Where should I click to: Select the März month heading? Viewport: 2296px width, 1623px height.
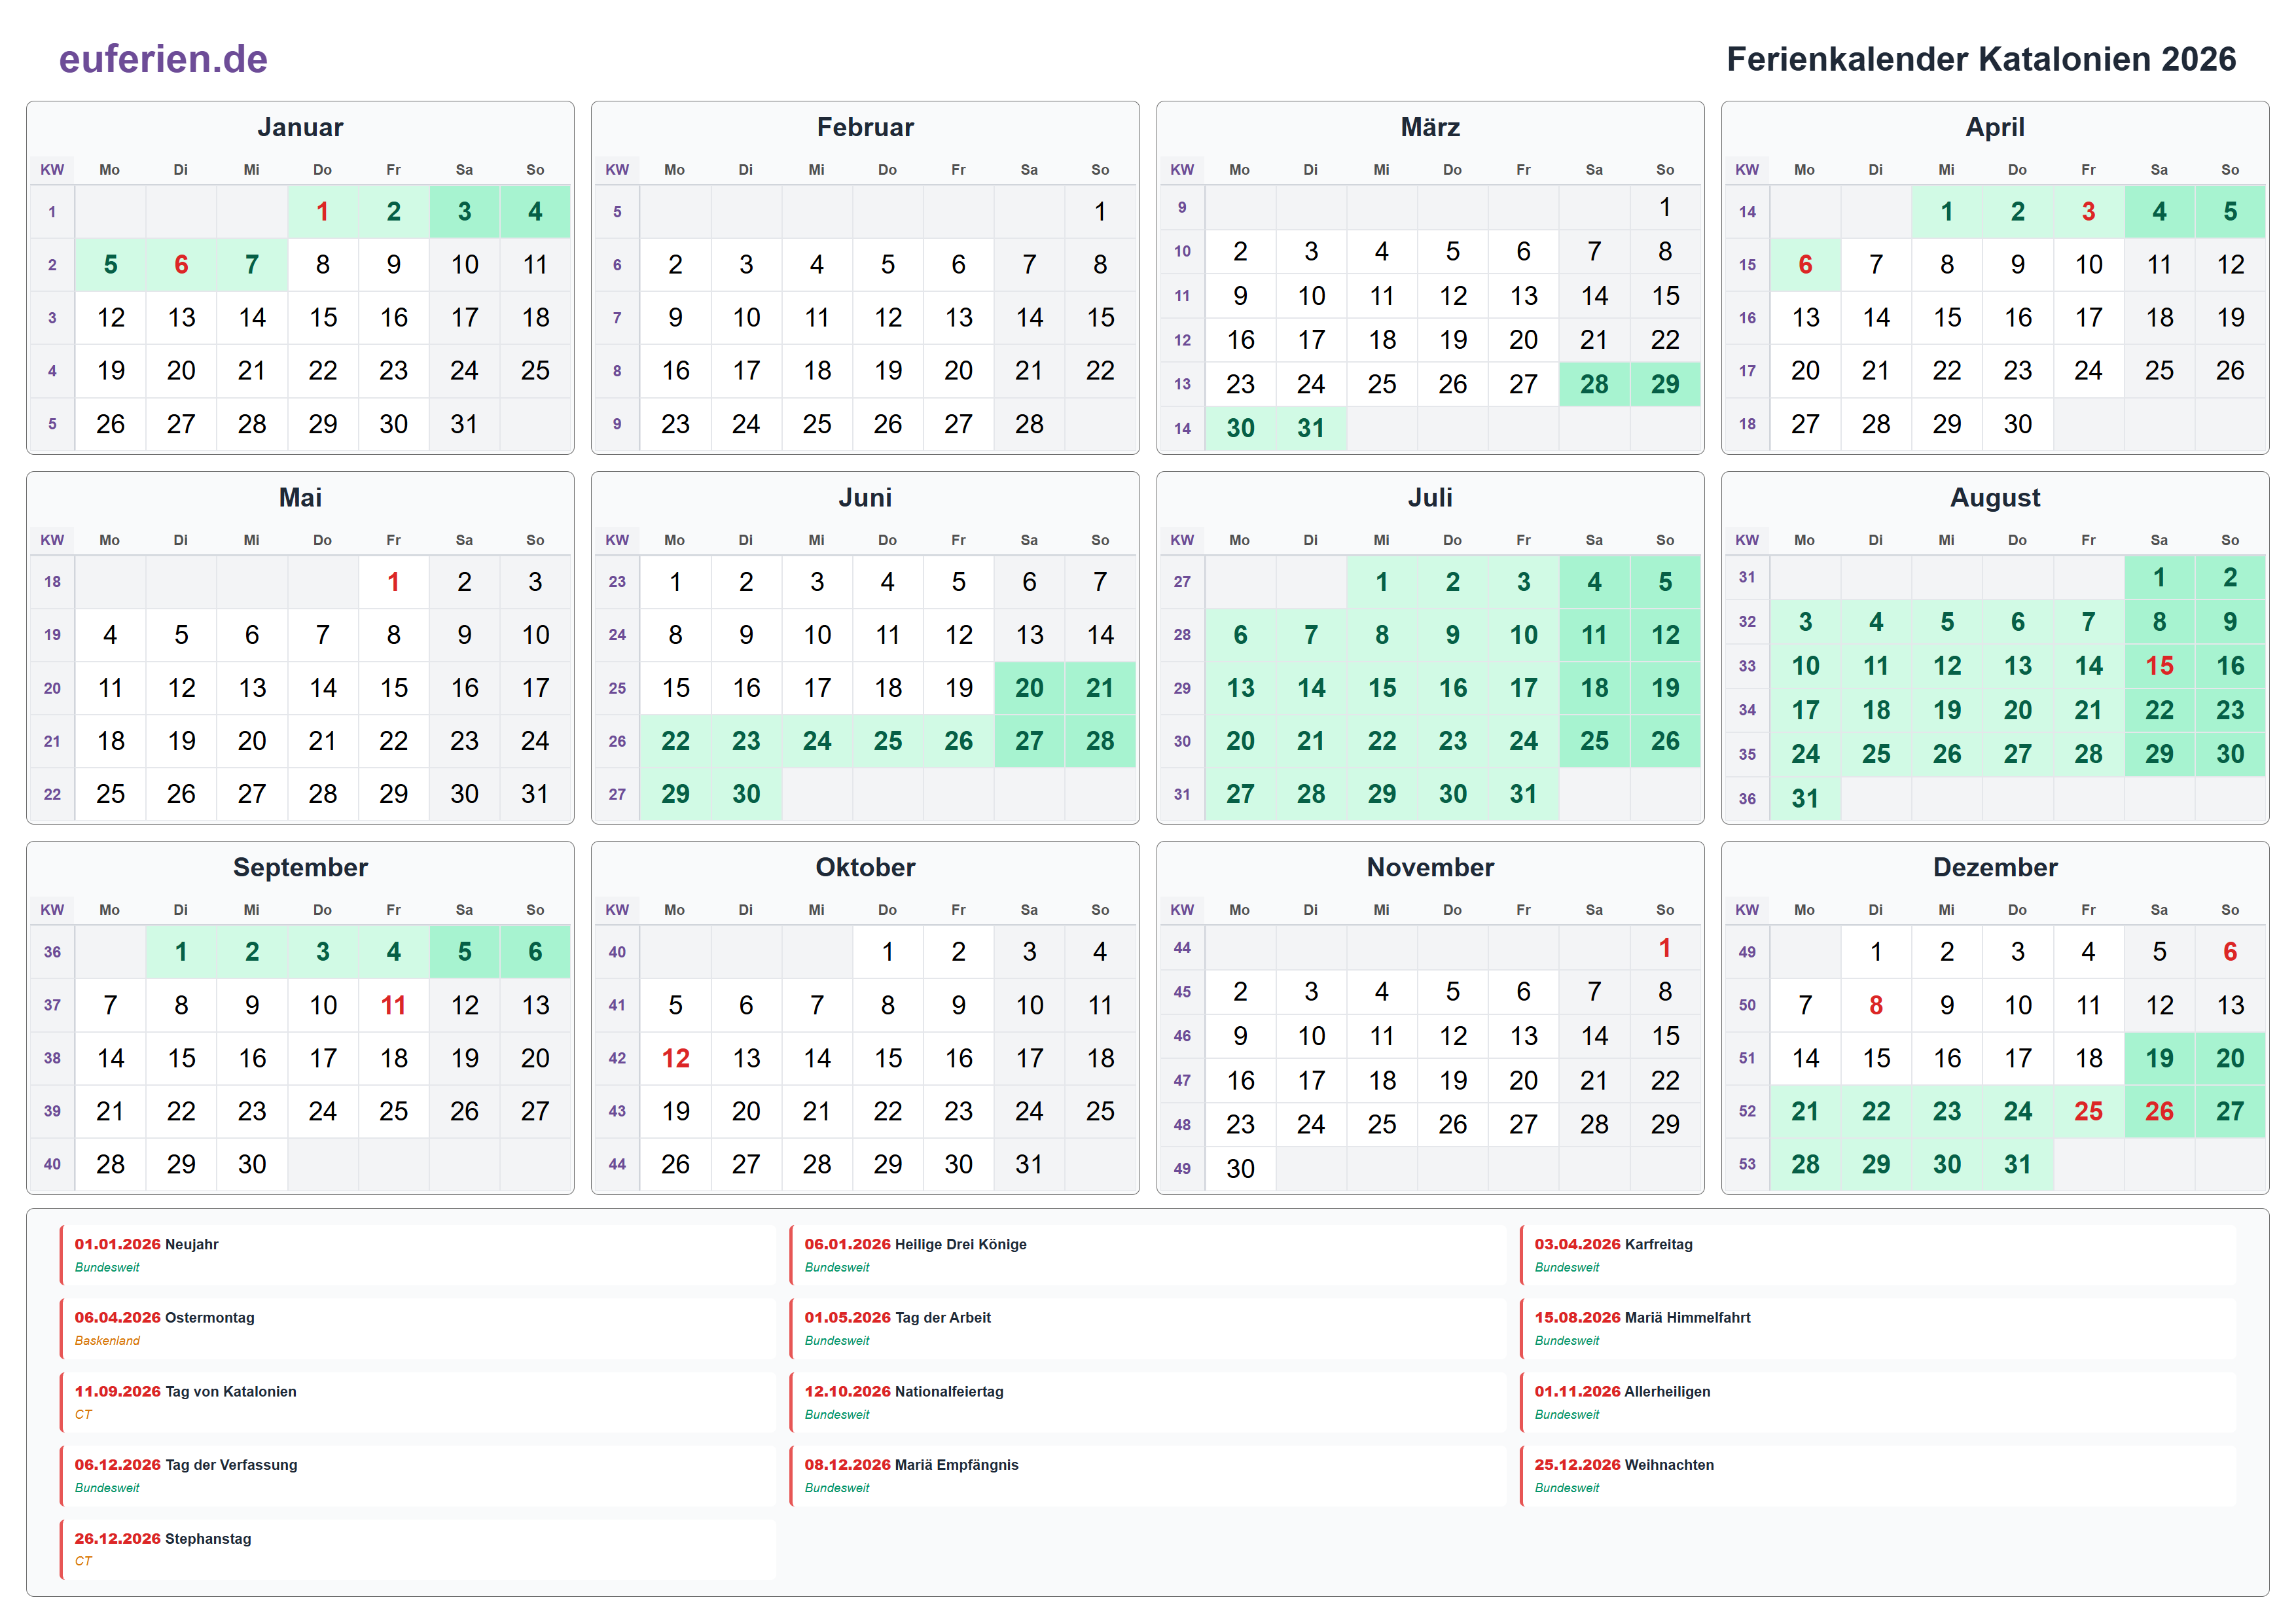[1430, 127]
